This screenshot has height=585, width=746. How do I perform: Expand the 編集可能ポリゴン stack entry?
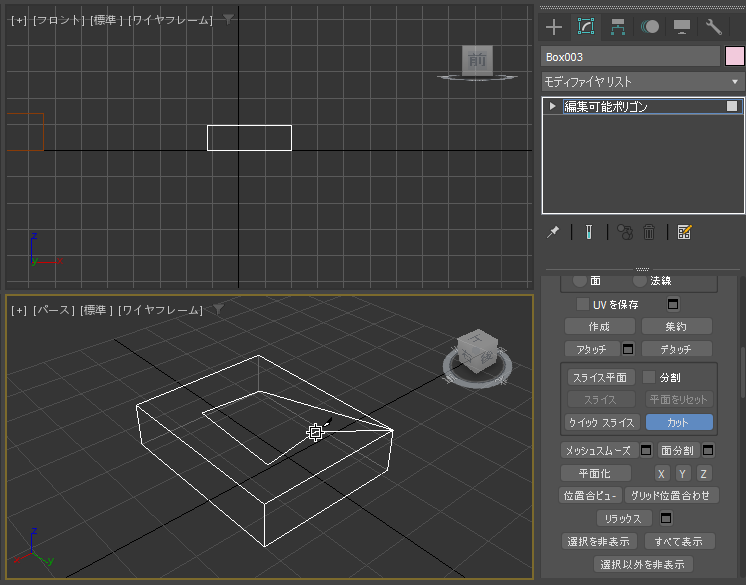click(552, 106)
